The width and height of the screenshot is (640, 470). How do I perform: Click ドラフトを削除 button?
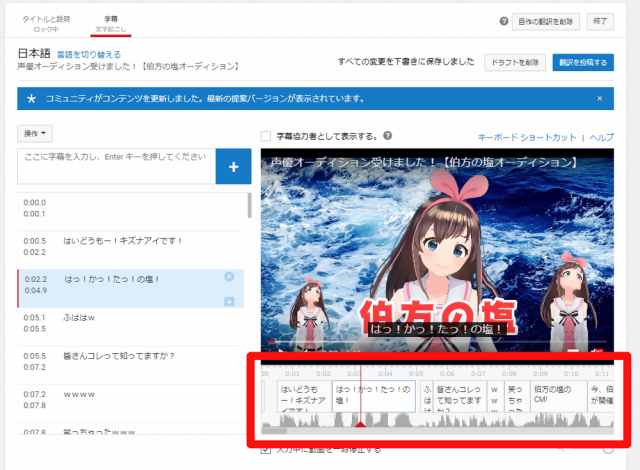coord(515,62)
